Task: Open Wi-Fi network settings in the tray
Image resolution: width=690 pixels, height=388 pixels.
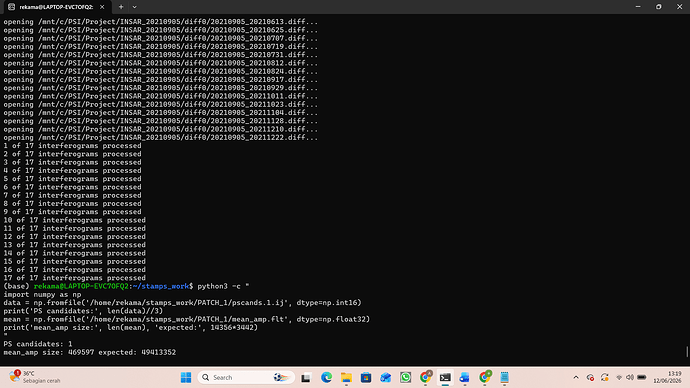Action: 619,377
